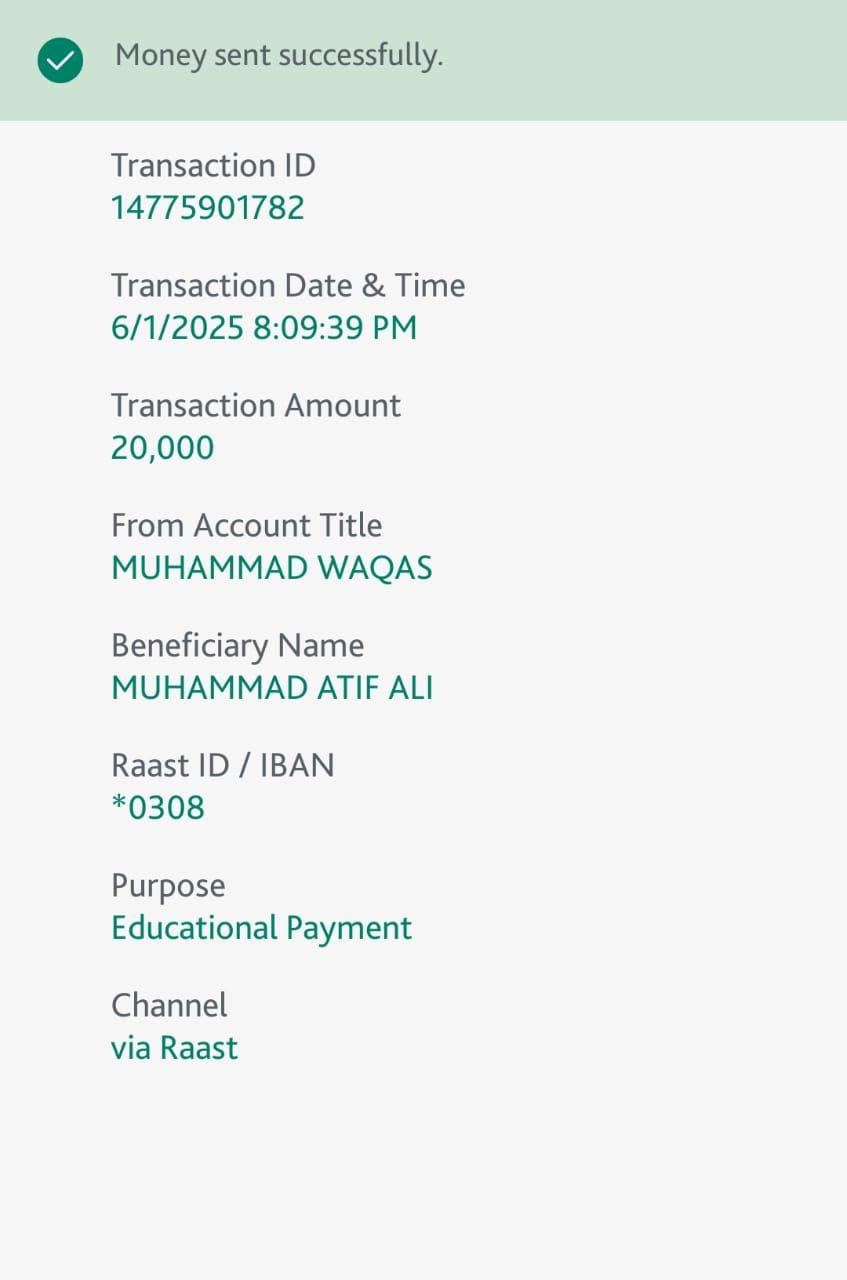Click the Raast ID / IBAN label

(x=222, y=766)
